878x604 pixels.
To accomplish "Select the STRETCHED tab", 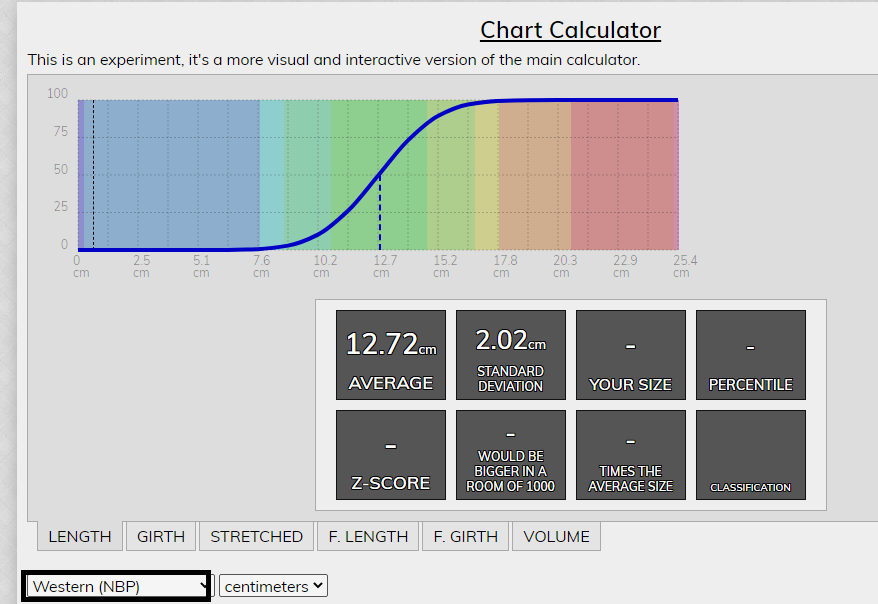I will point(256,536).
